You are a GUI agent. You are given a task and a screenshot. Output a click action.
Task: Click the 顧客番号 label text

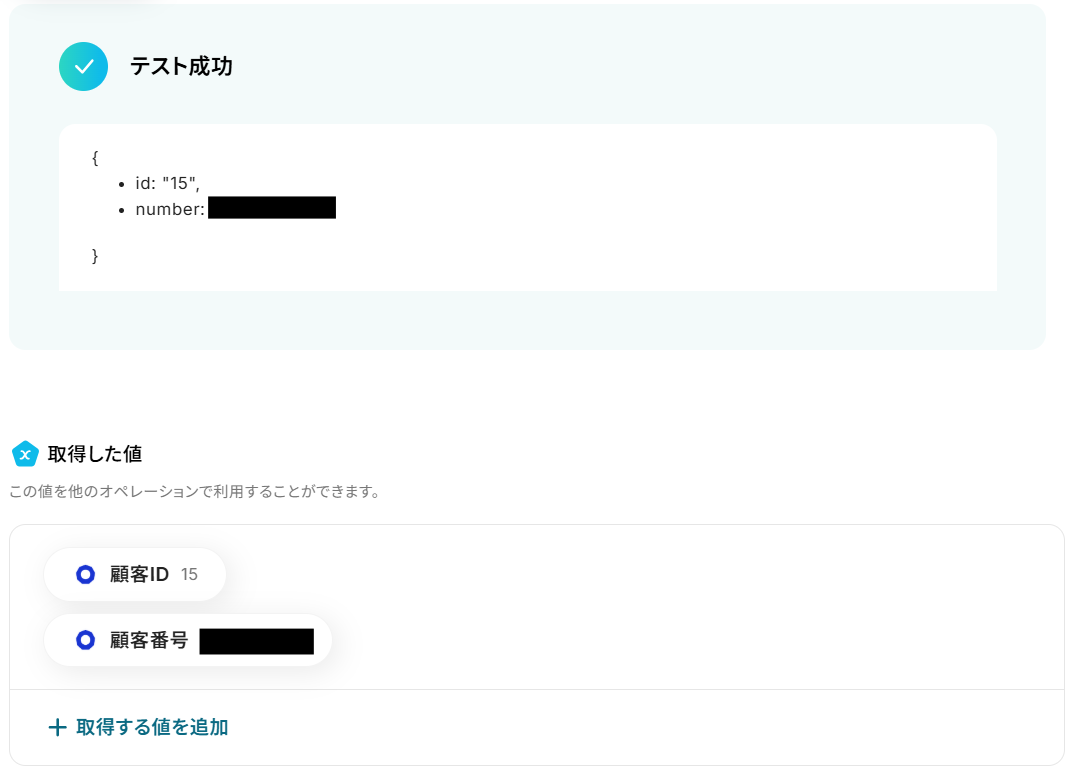(149, 640)
